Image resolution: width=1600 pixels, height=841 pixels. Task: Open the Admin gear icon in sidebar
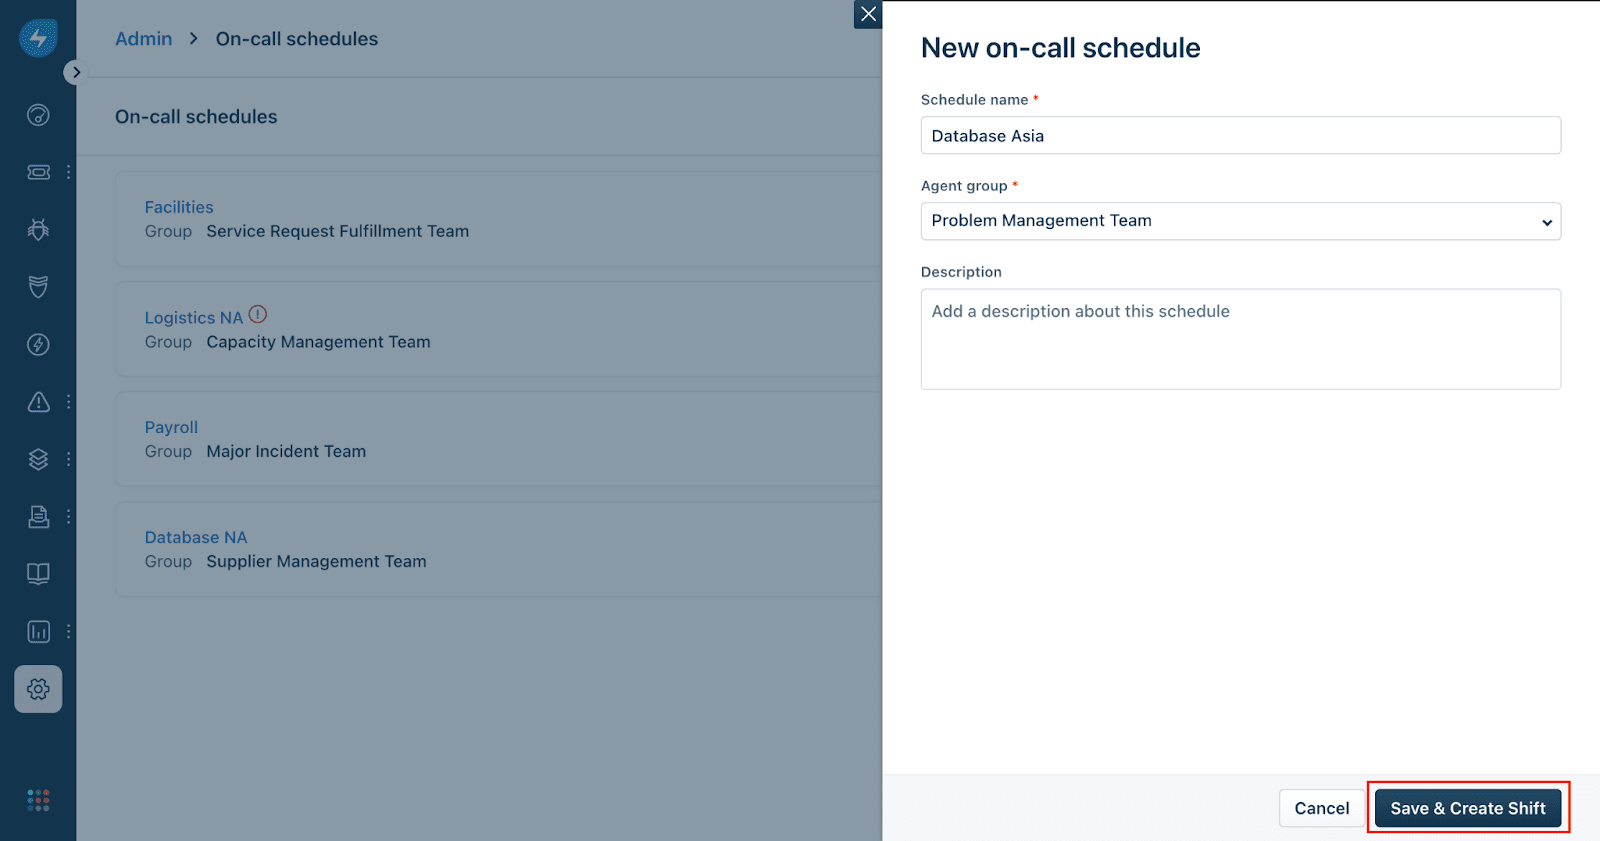(38, 689)
